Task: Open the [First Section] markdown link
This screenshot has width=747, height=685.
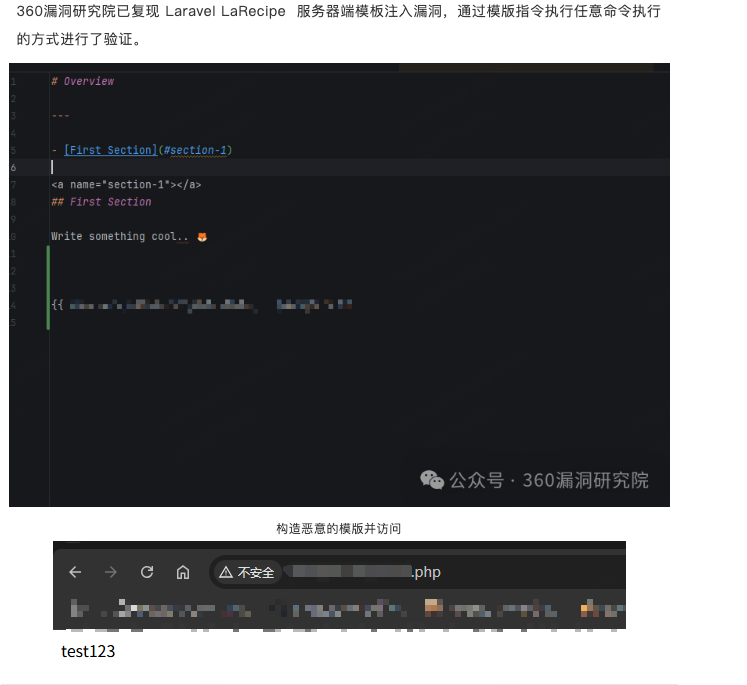Action: tap(111, 150)
